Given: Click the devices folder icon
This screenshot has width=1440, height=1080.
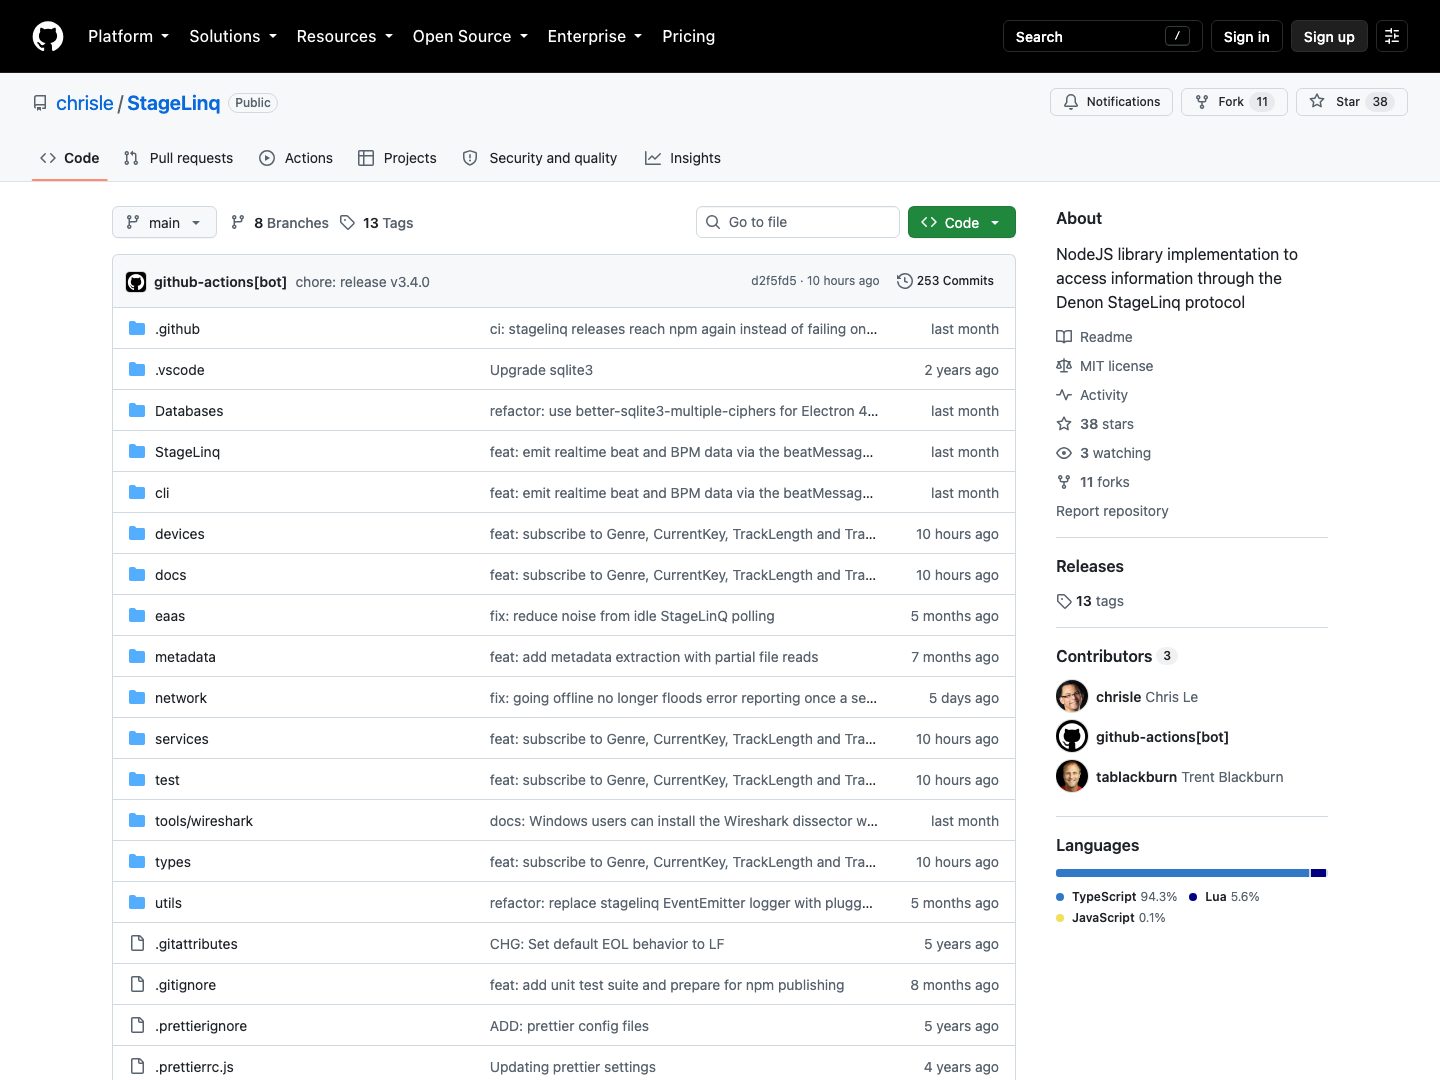Looking at the screenshot, I should (137, 534).
